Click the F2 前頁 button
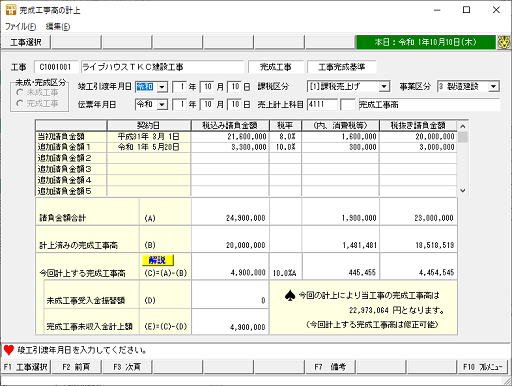 tap(77, 367)
